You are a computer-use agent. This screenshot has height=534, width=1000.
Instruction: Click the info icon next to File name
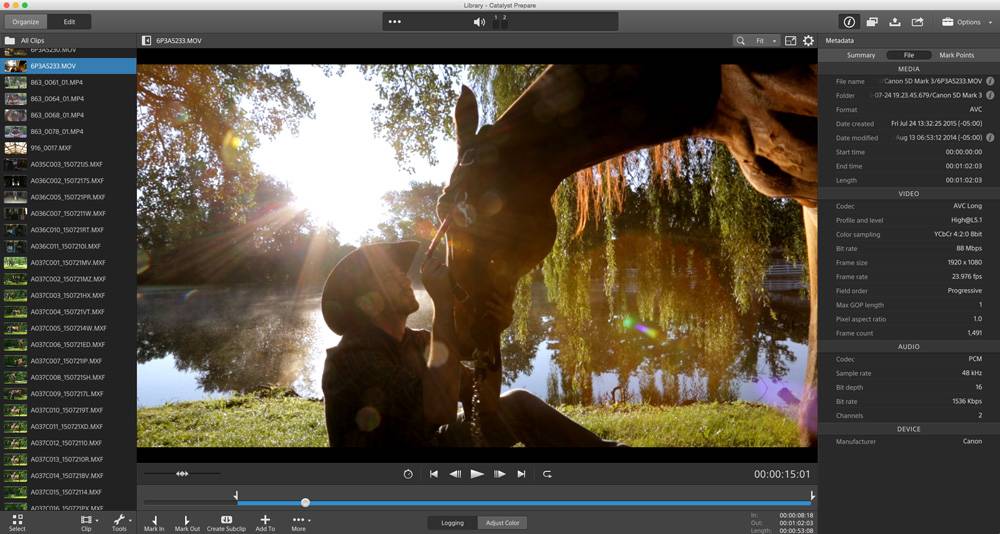tap(990, 81)
